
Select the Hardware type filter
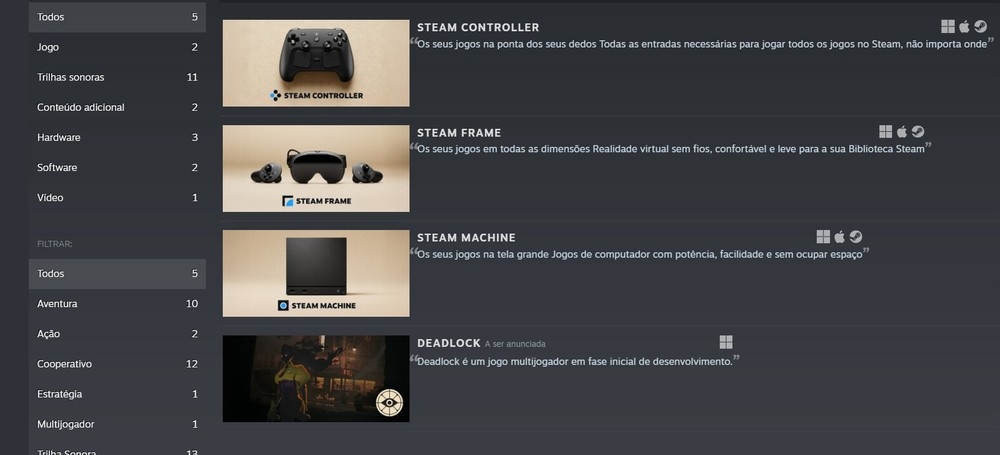pos(117,137)
